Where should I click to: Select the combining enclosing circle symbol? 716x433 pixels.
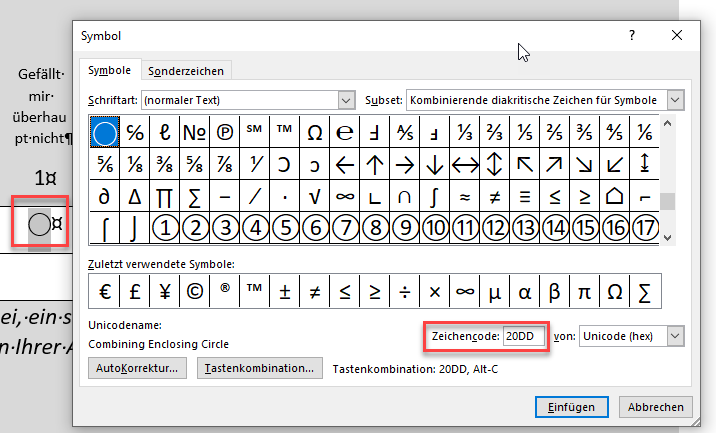coord(105,132)
